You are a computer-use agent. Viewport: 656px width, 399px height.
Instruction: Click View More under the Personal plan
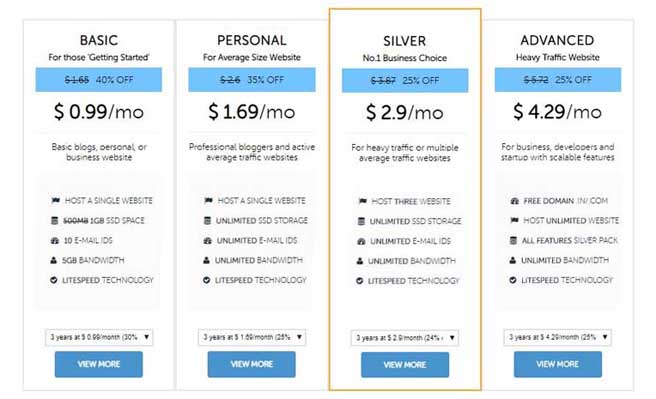point(251,364)
